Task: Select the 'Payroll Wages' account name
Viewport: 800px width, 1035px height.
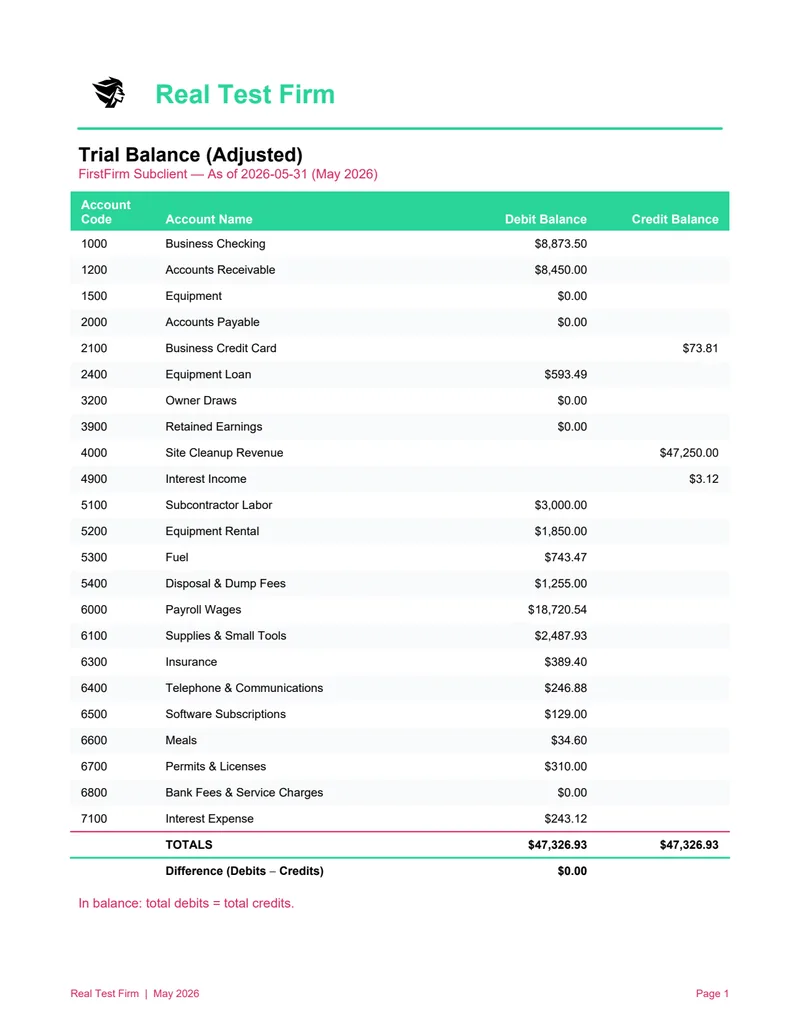Action: tap(203, 610)
